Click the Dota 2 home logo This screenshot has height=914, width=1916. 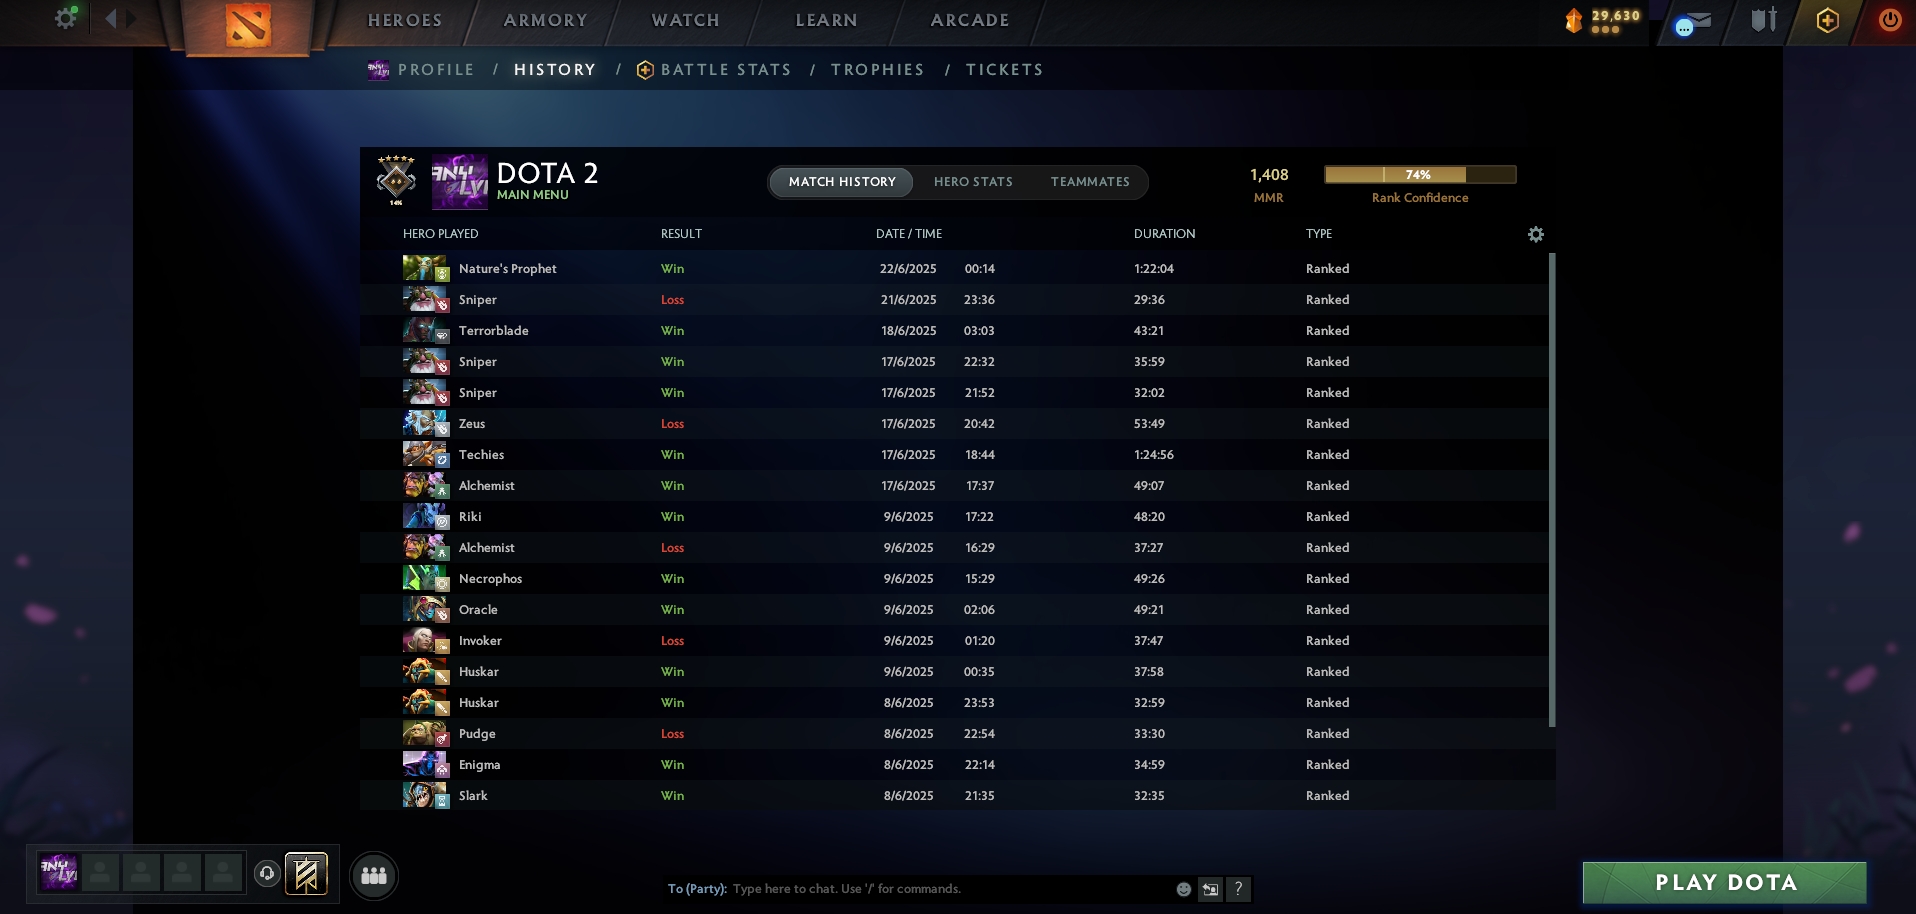pos(247,26)
